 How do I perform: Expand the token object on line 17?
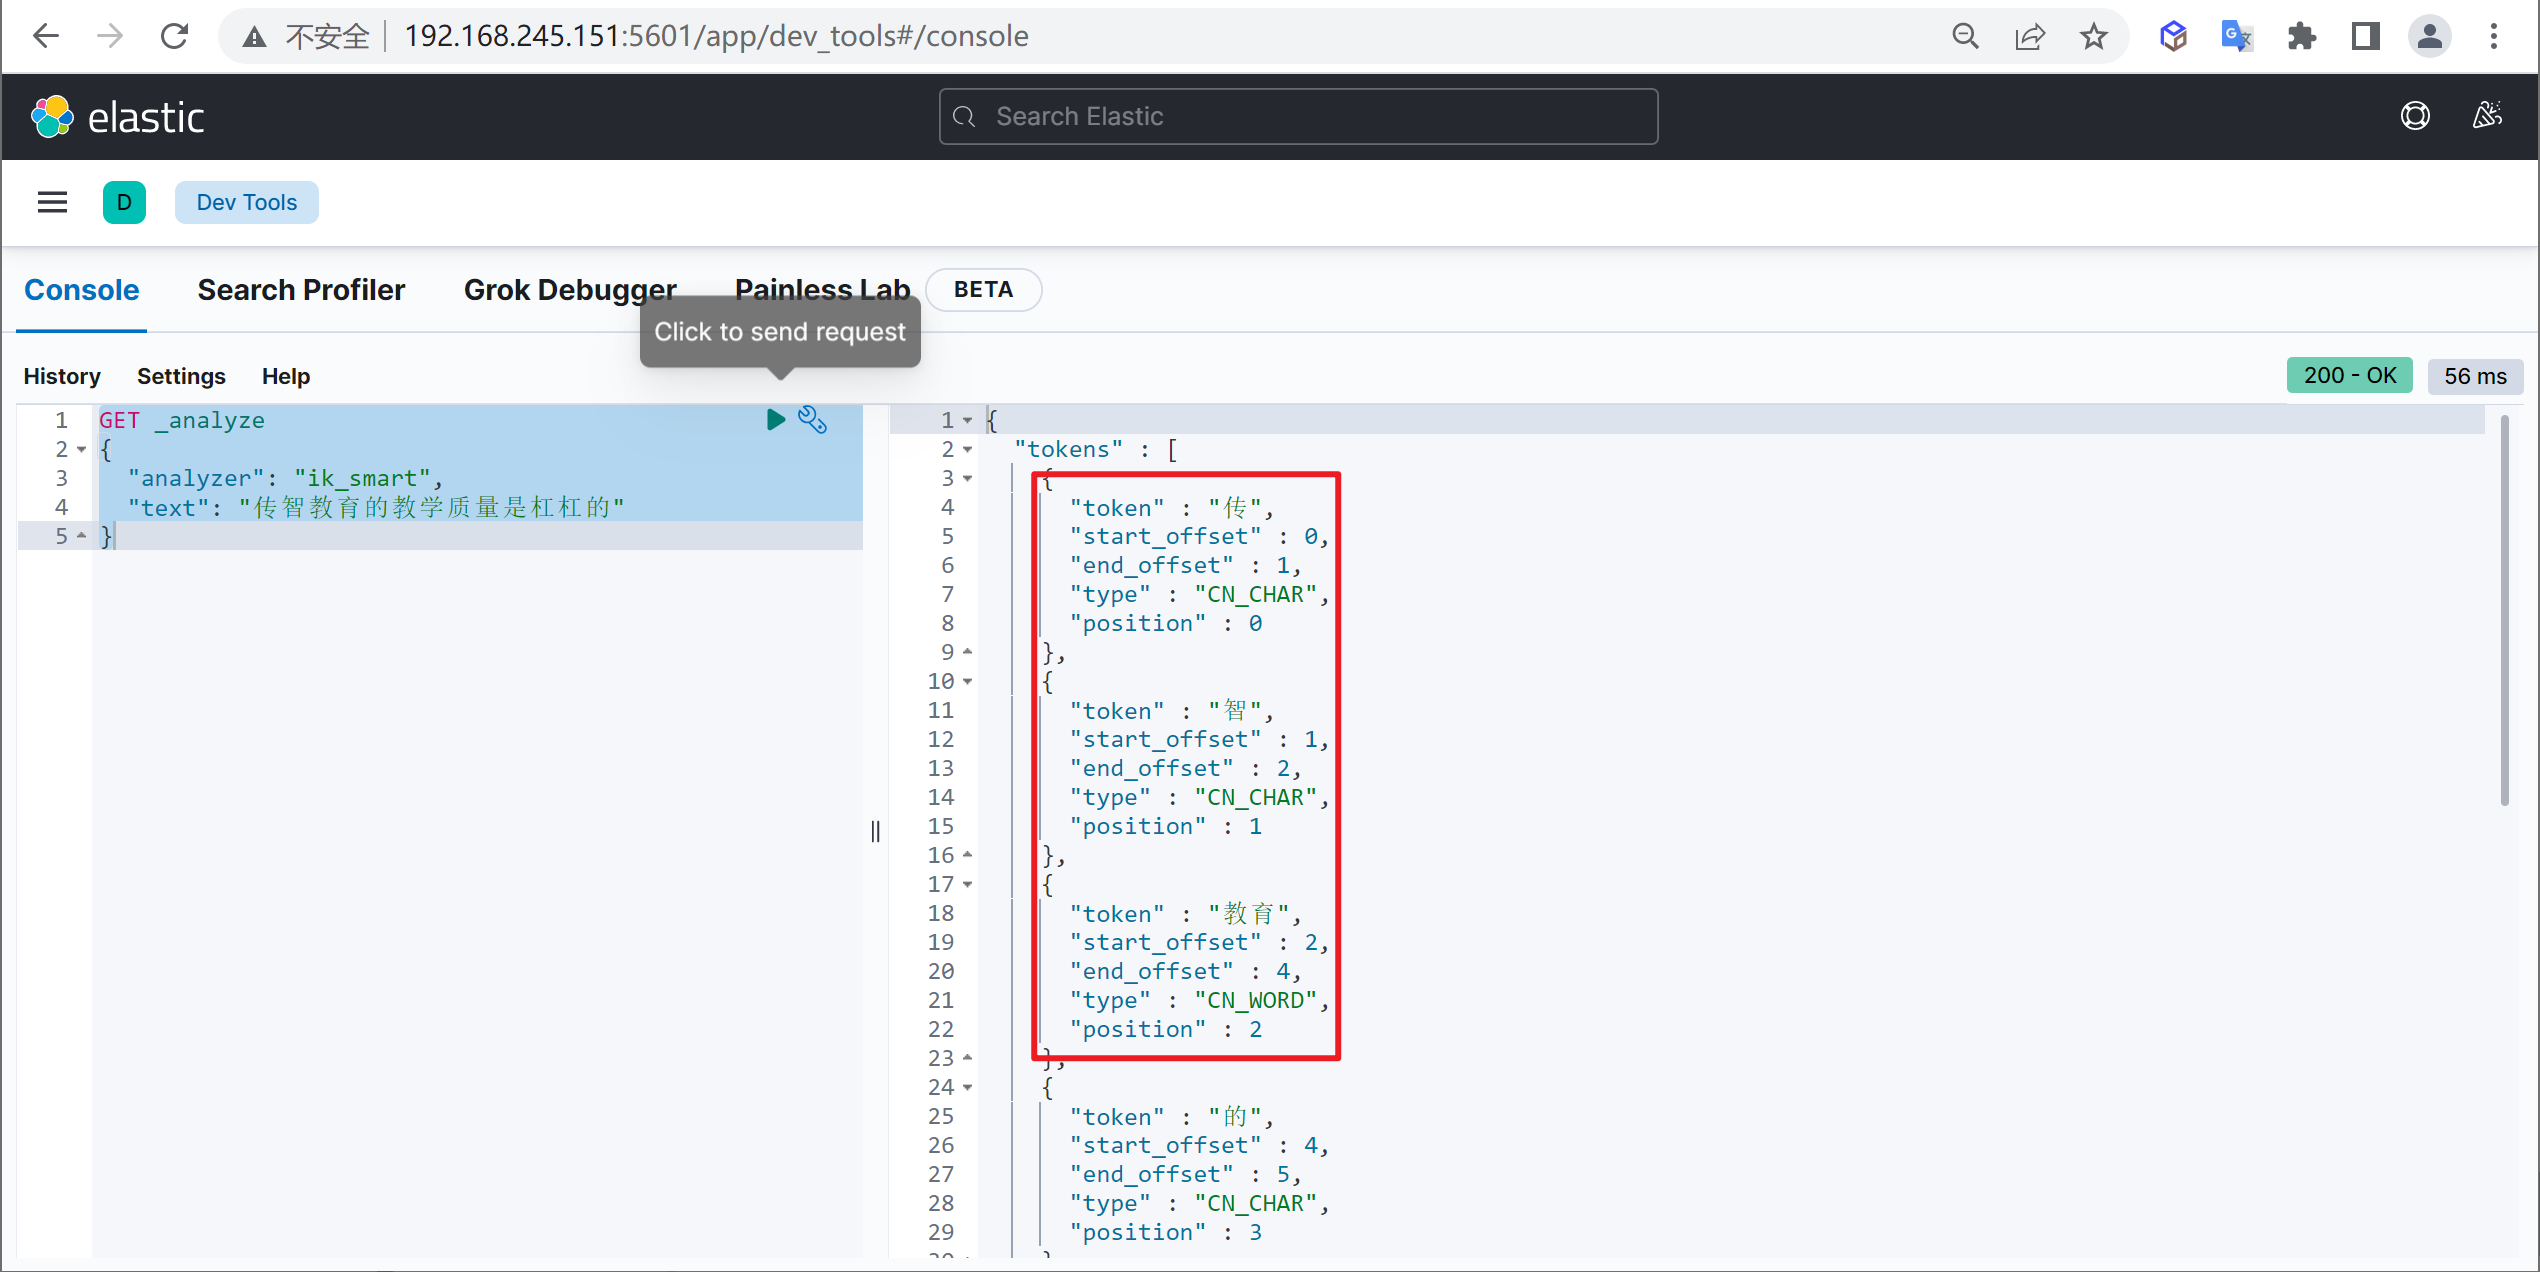point(975,883)
